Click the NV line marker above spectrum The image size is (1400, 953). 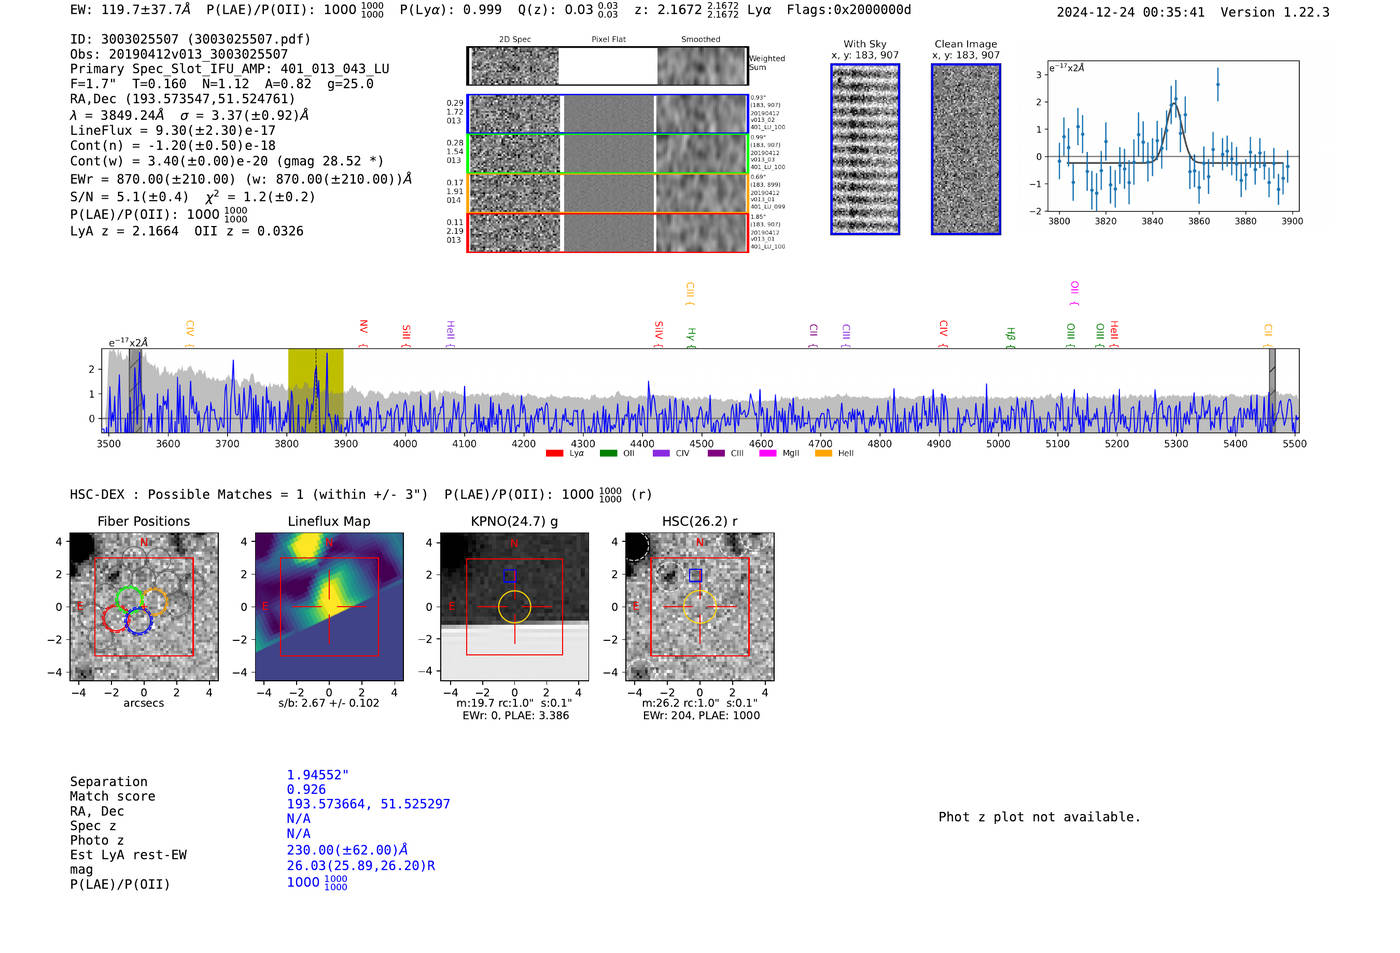(363, 333)
